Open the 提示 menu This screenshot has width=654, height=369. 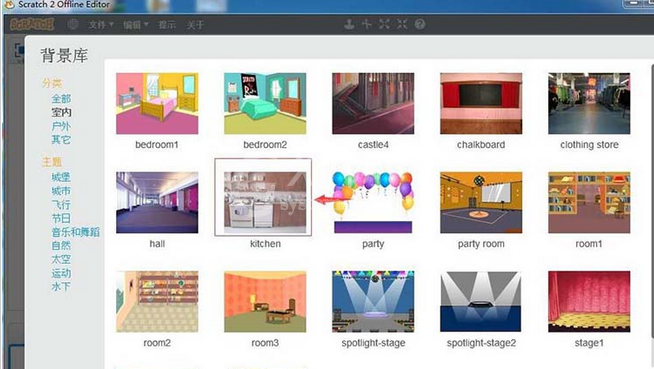166,25
